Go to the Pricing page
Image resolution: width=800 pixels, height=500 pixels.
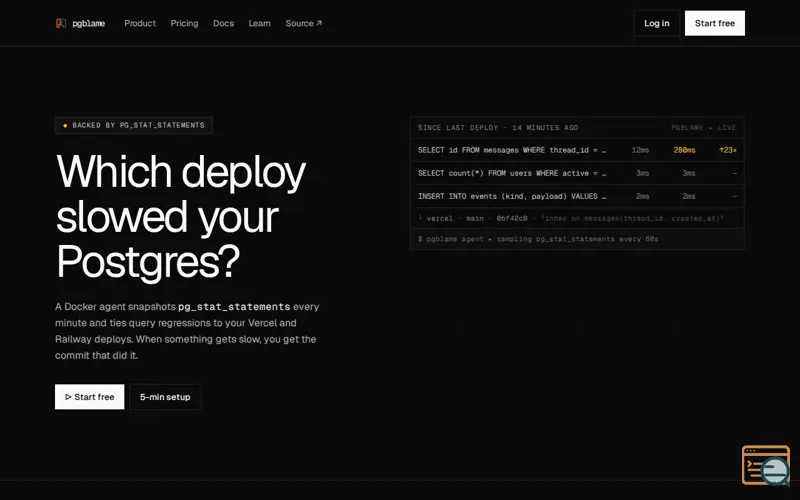pyautogui.click(x=184, y=23)
